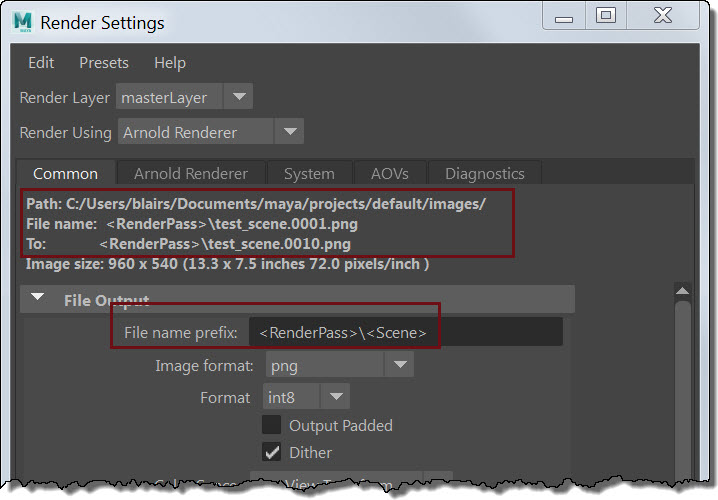Enable the Output Padded checkbox
718x500 pixels.
point(271,425)
